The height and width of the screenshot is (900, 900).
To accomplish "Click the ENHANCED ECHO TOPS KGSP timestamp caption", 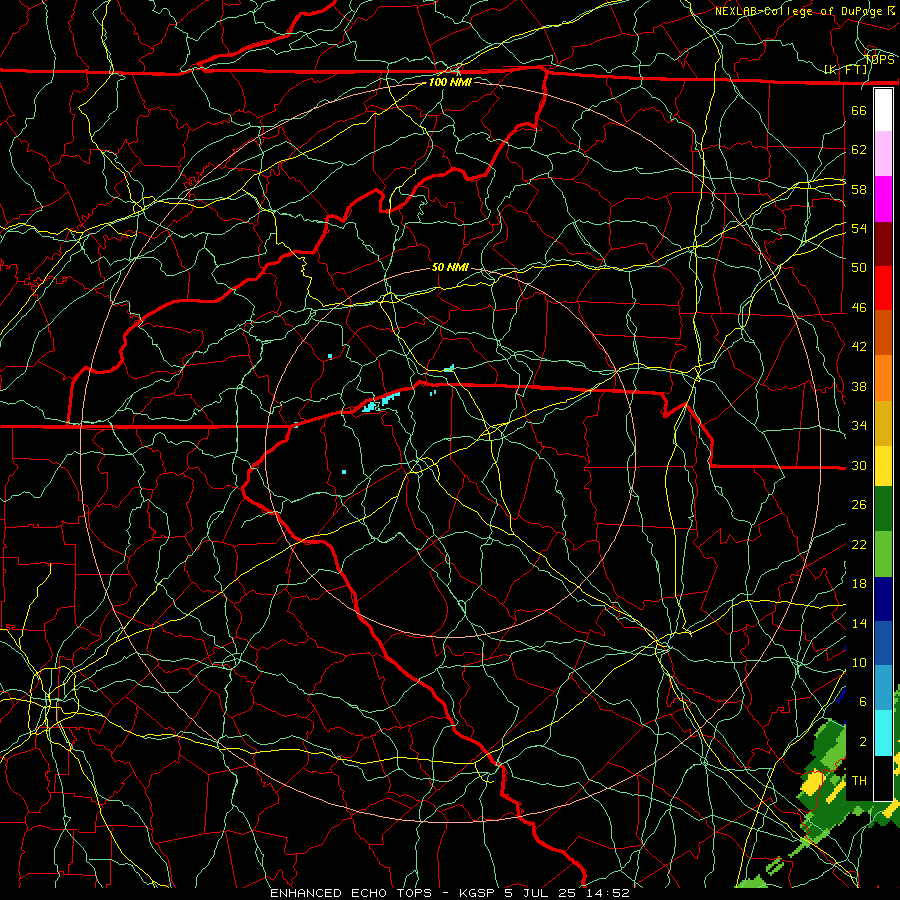I will coord(450,893).
